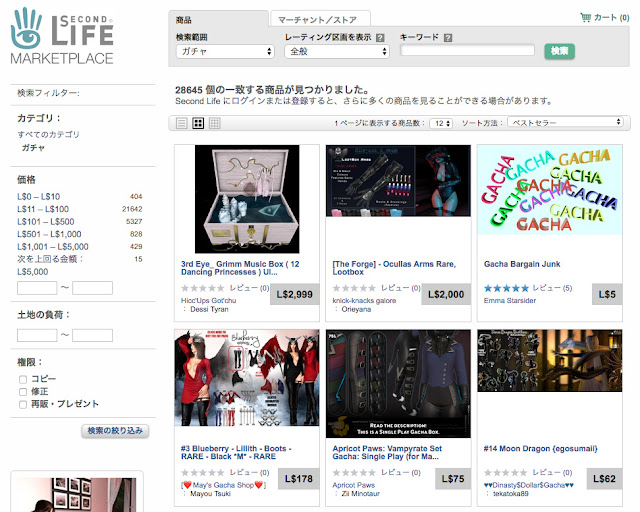Click the L$178 price tag
The image size is (640, 512).
[x=299, y=479]
